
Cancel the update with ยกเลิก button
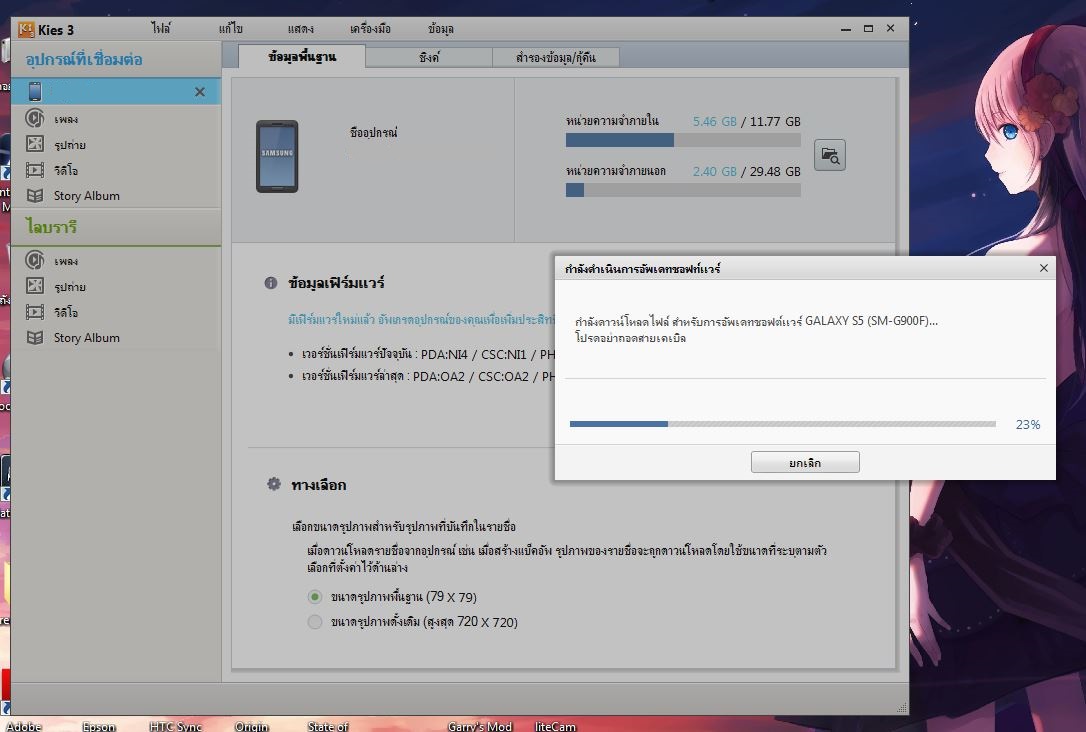point(805,462)
